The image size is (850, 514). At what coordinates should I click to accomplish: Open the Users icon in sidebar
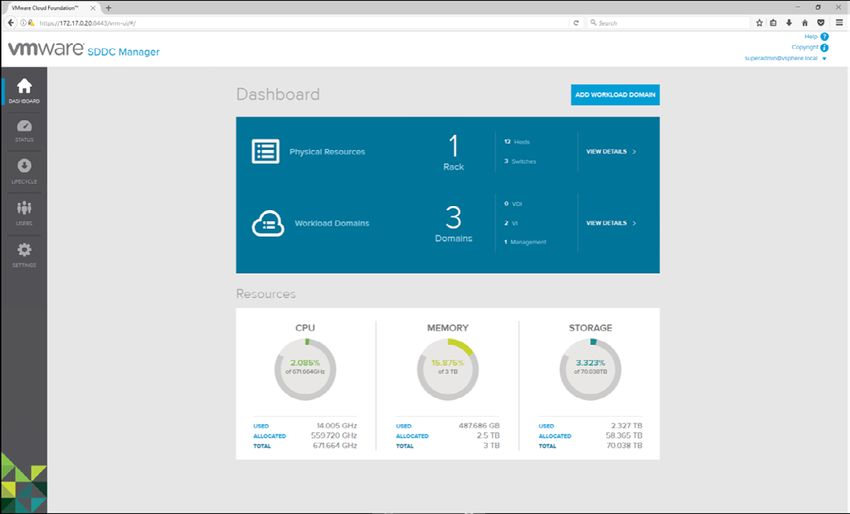[x=24, y=208]
